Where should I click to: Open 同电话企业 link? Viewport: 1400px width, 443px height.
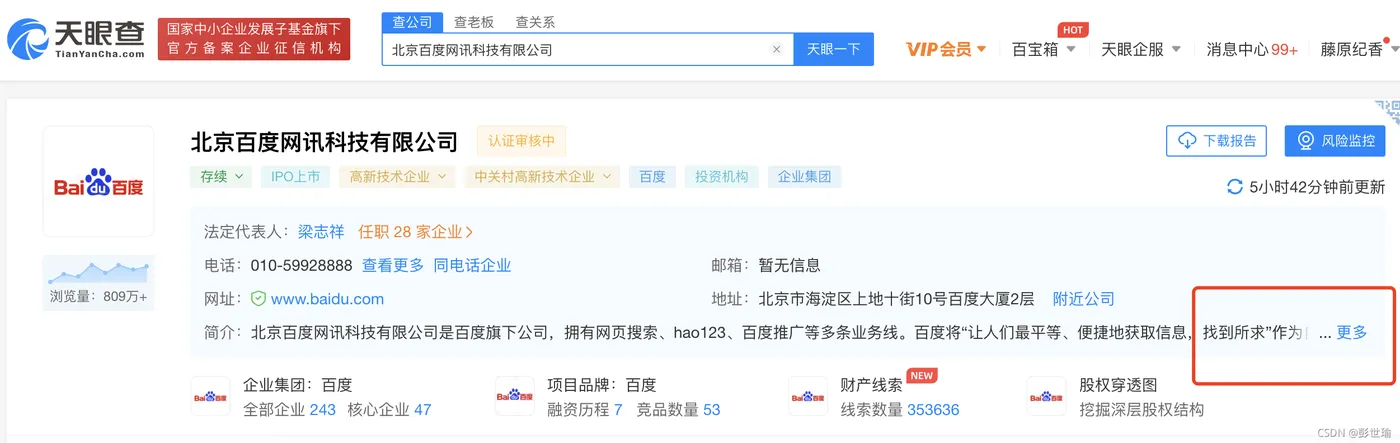pos(472,266)
